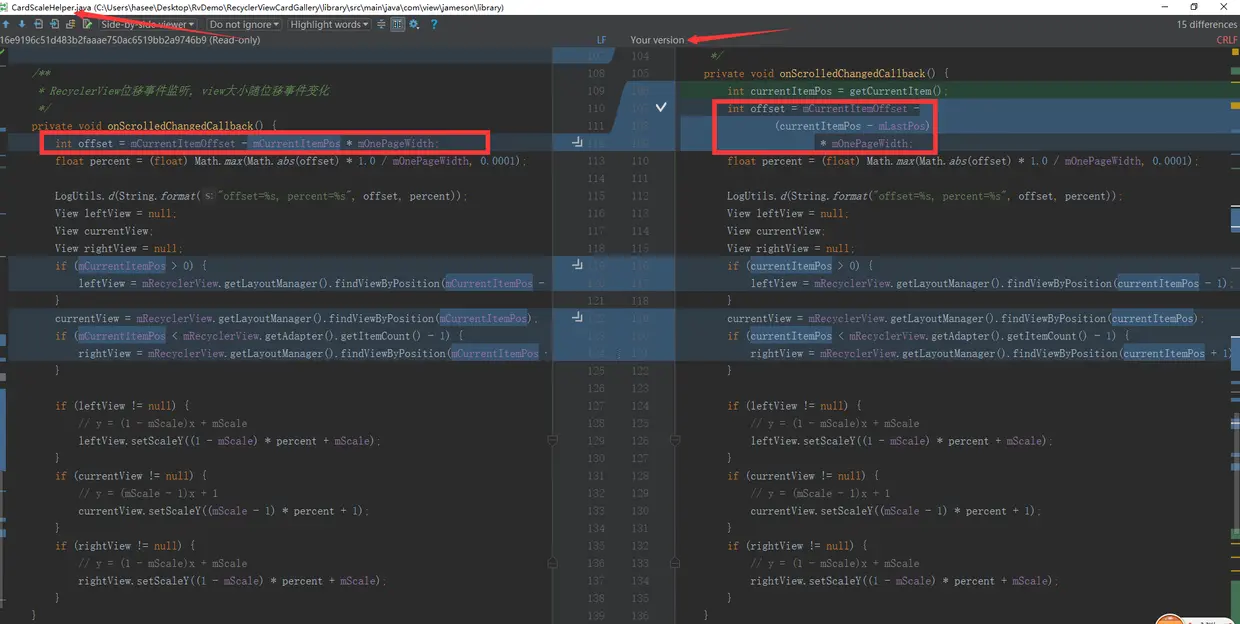Jump to next difference with down arrow

pyautogui.click(x=21, y=24)
